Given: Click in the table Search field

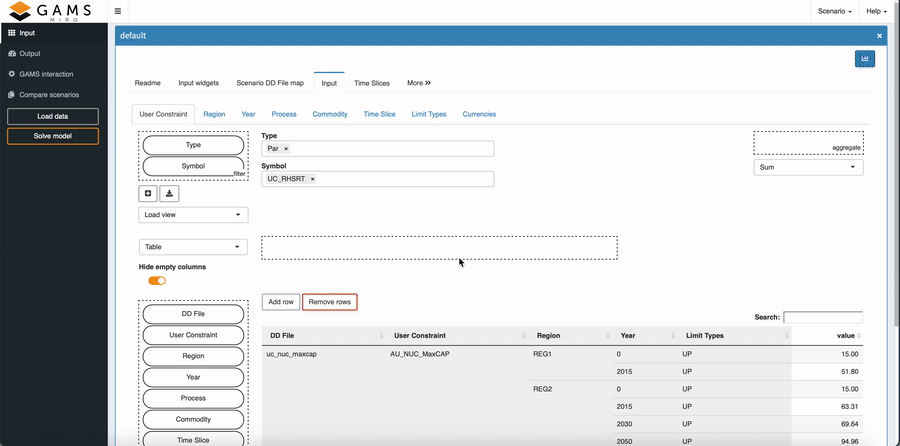Looking at the screenshot, I should 822,317.
